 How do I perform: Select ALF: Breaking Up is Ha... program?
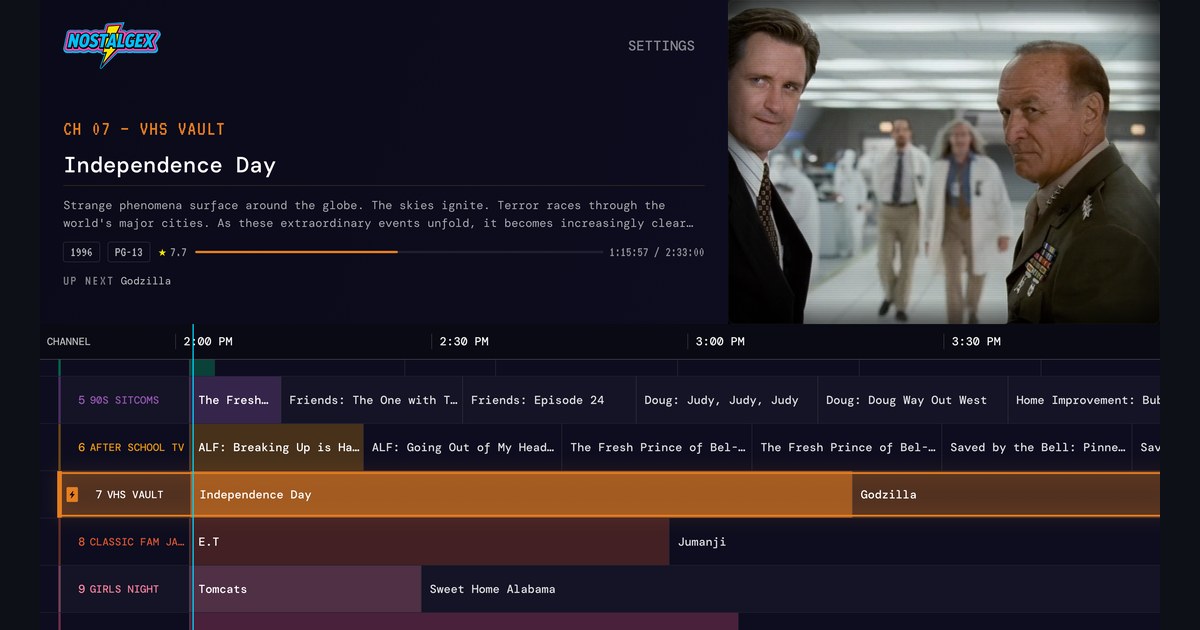pyautogui.click(x=278, y=447)
